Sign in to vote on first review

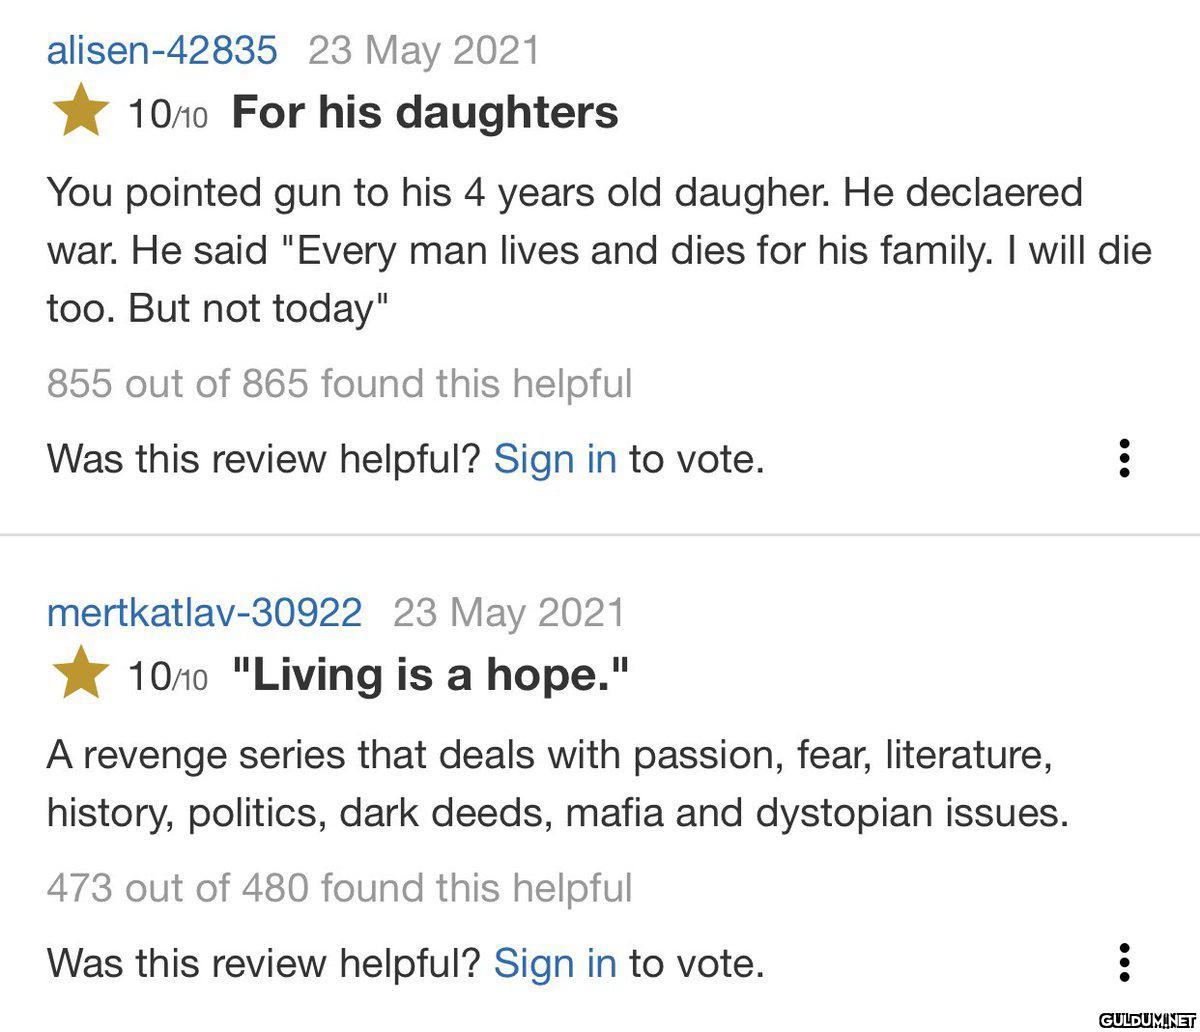[x=555, y=459]
